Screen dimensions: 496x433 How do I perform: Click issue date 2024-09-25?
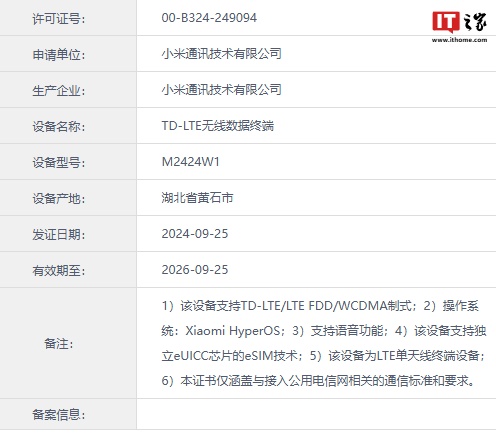[195, 234]
